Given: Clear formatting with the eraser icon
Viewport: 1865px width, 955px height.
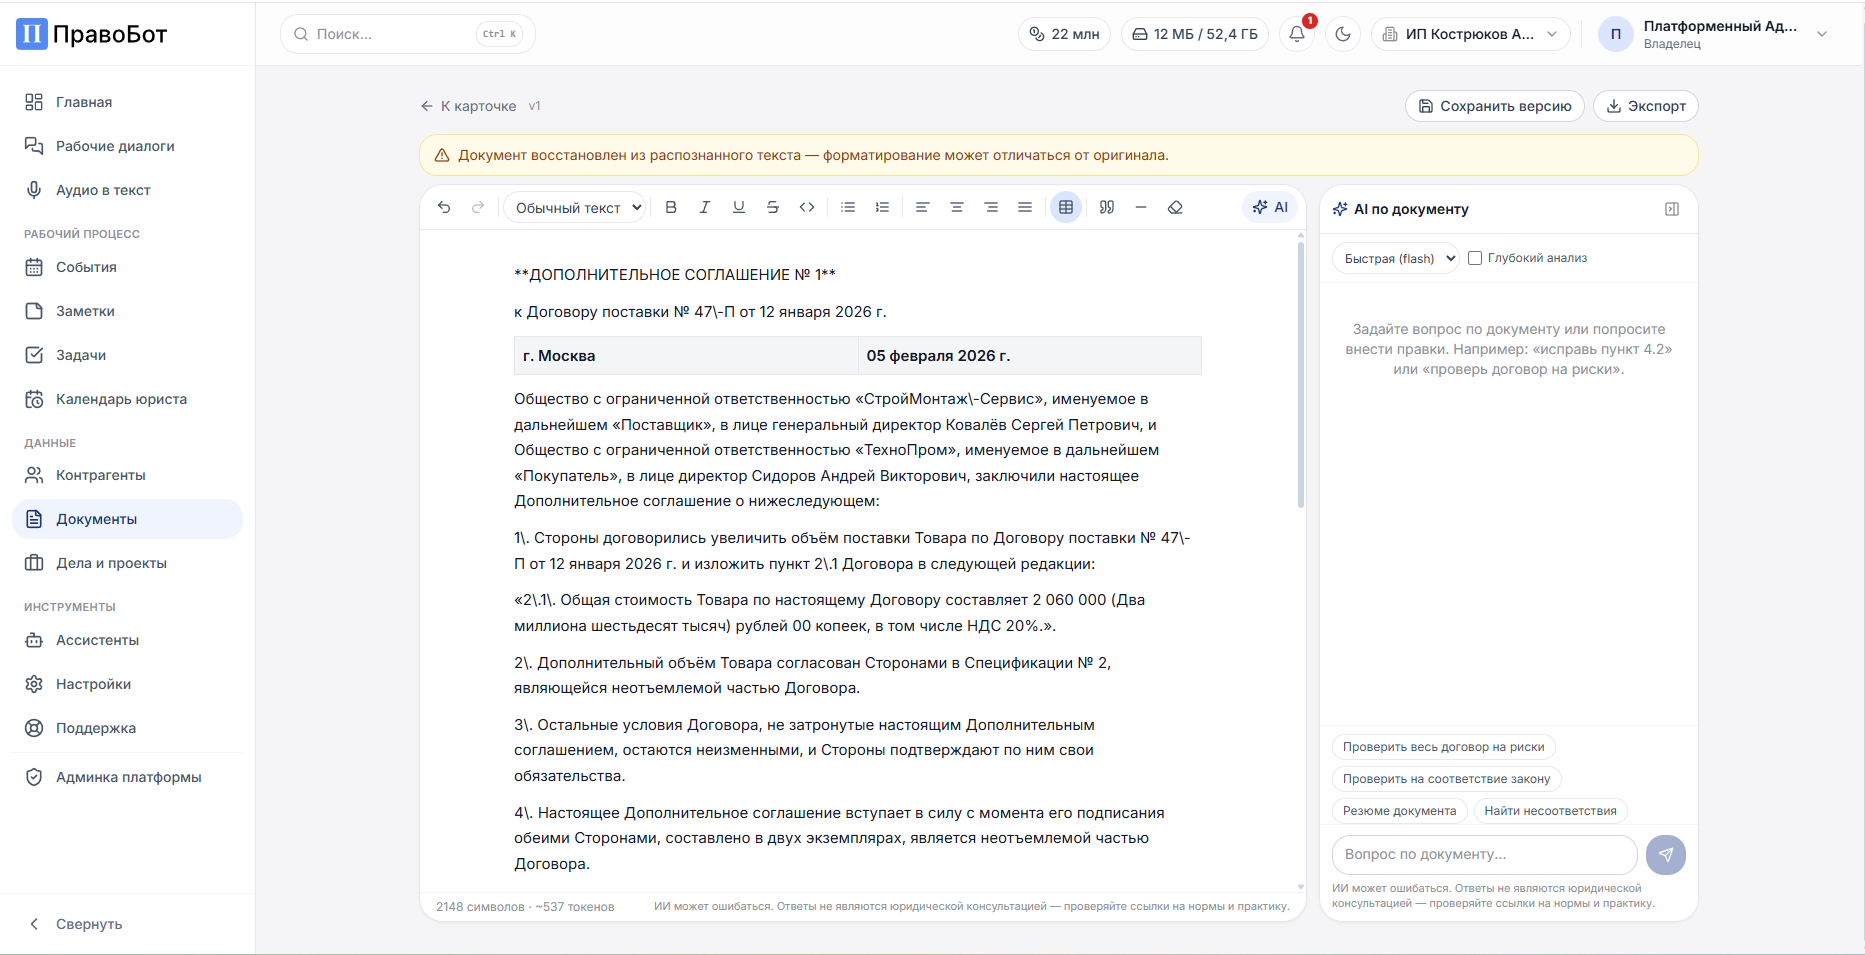Looking at the screenshot, I should click(x=1175, y=207).
